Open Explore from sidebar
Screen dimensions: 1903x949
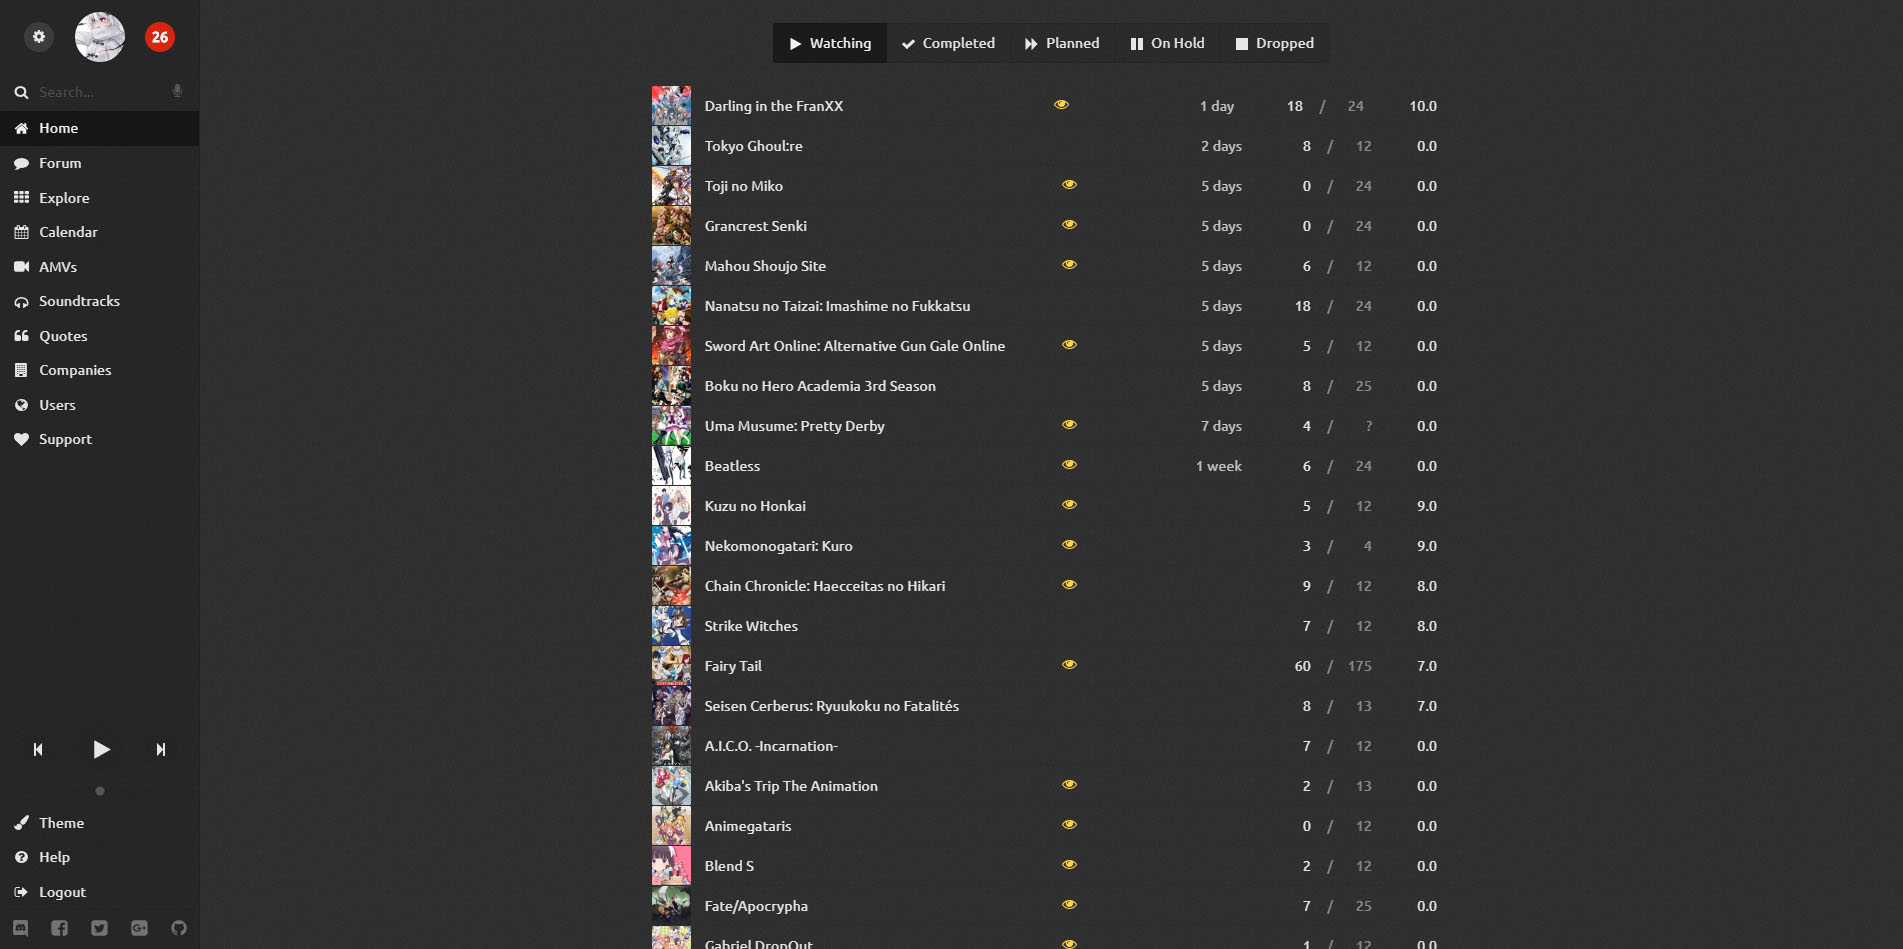pyautogui.click(x=100, y=198)
